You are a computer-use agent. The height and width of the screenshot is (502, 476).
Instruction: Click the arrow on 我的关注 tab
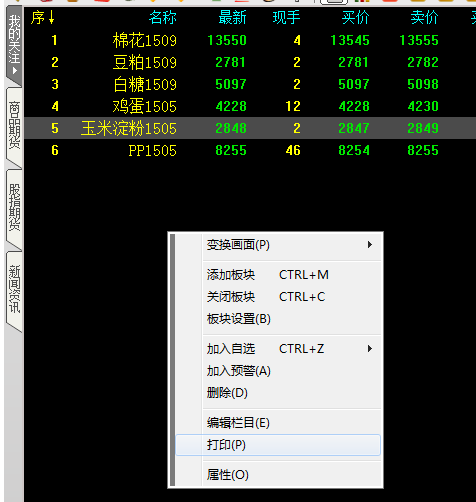[x=14, y=71]
